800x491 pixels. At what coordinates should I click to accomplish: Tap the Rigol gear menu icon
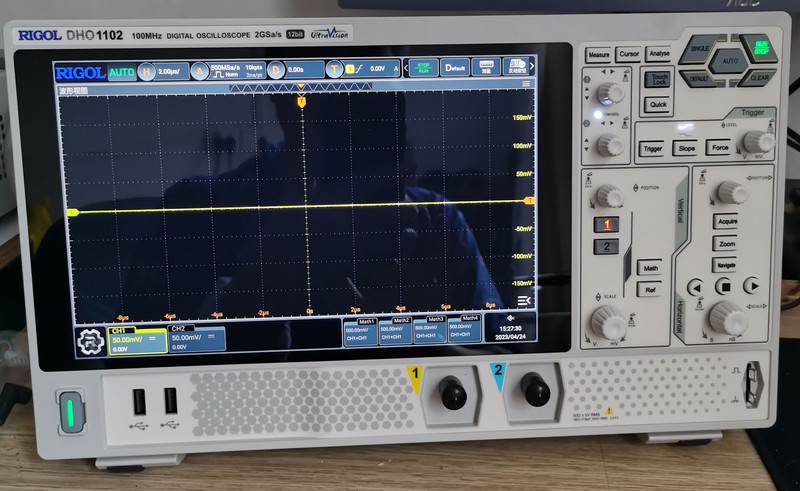click(90, 340)
